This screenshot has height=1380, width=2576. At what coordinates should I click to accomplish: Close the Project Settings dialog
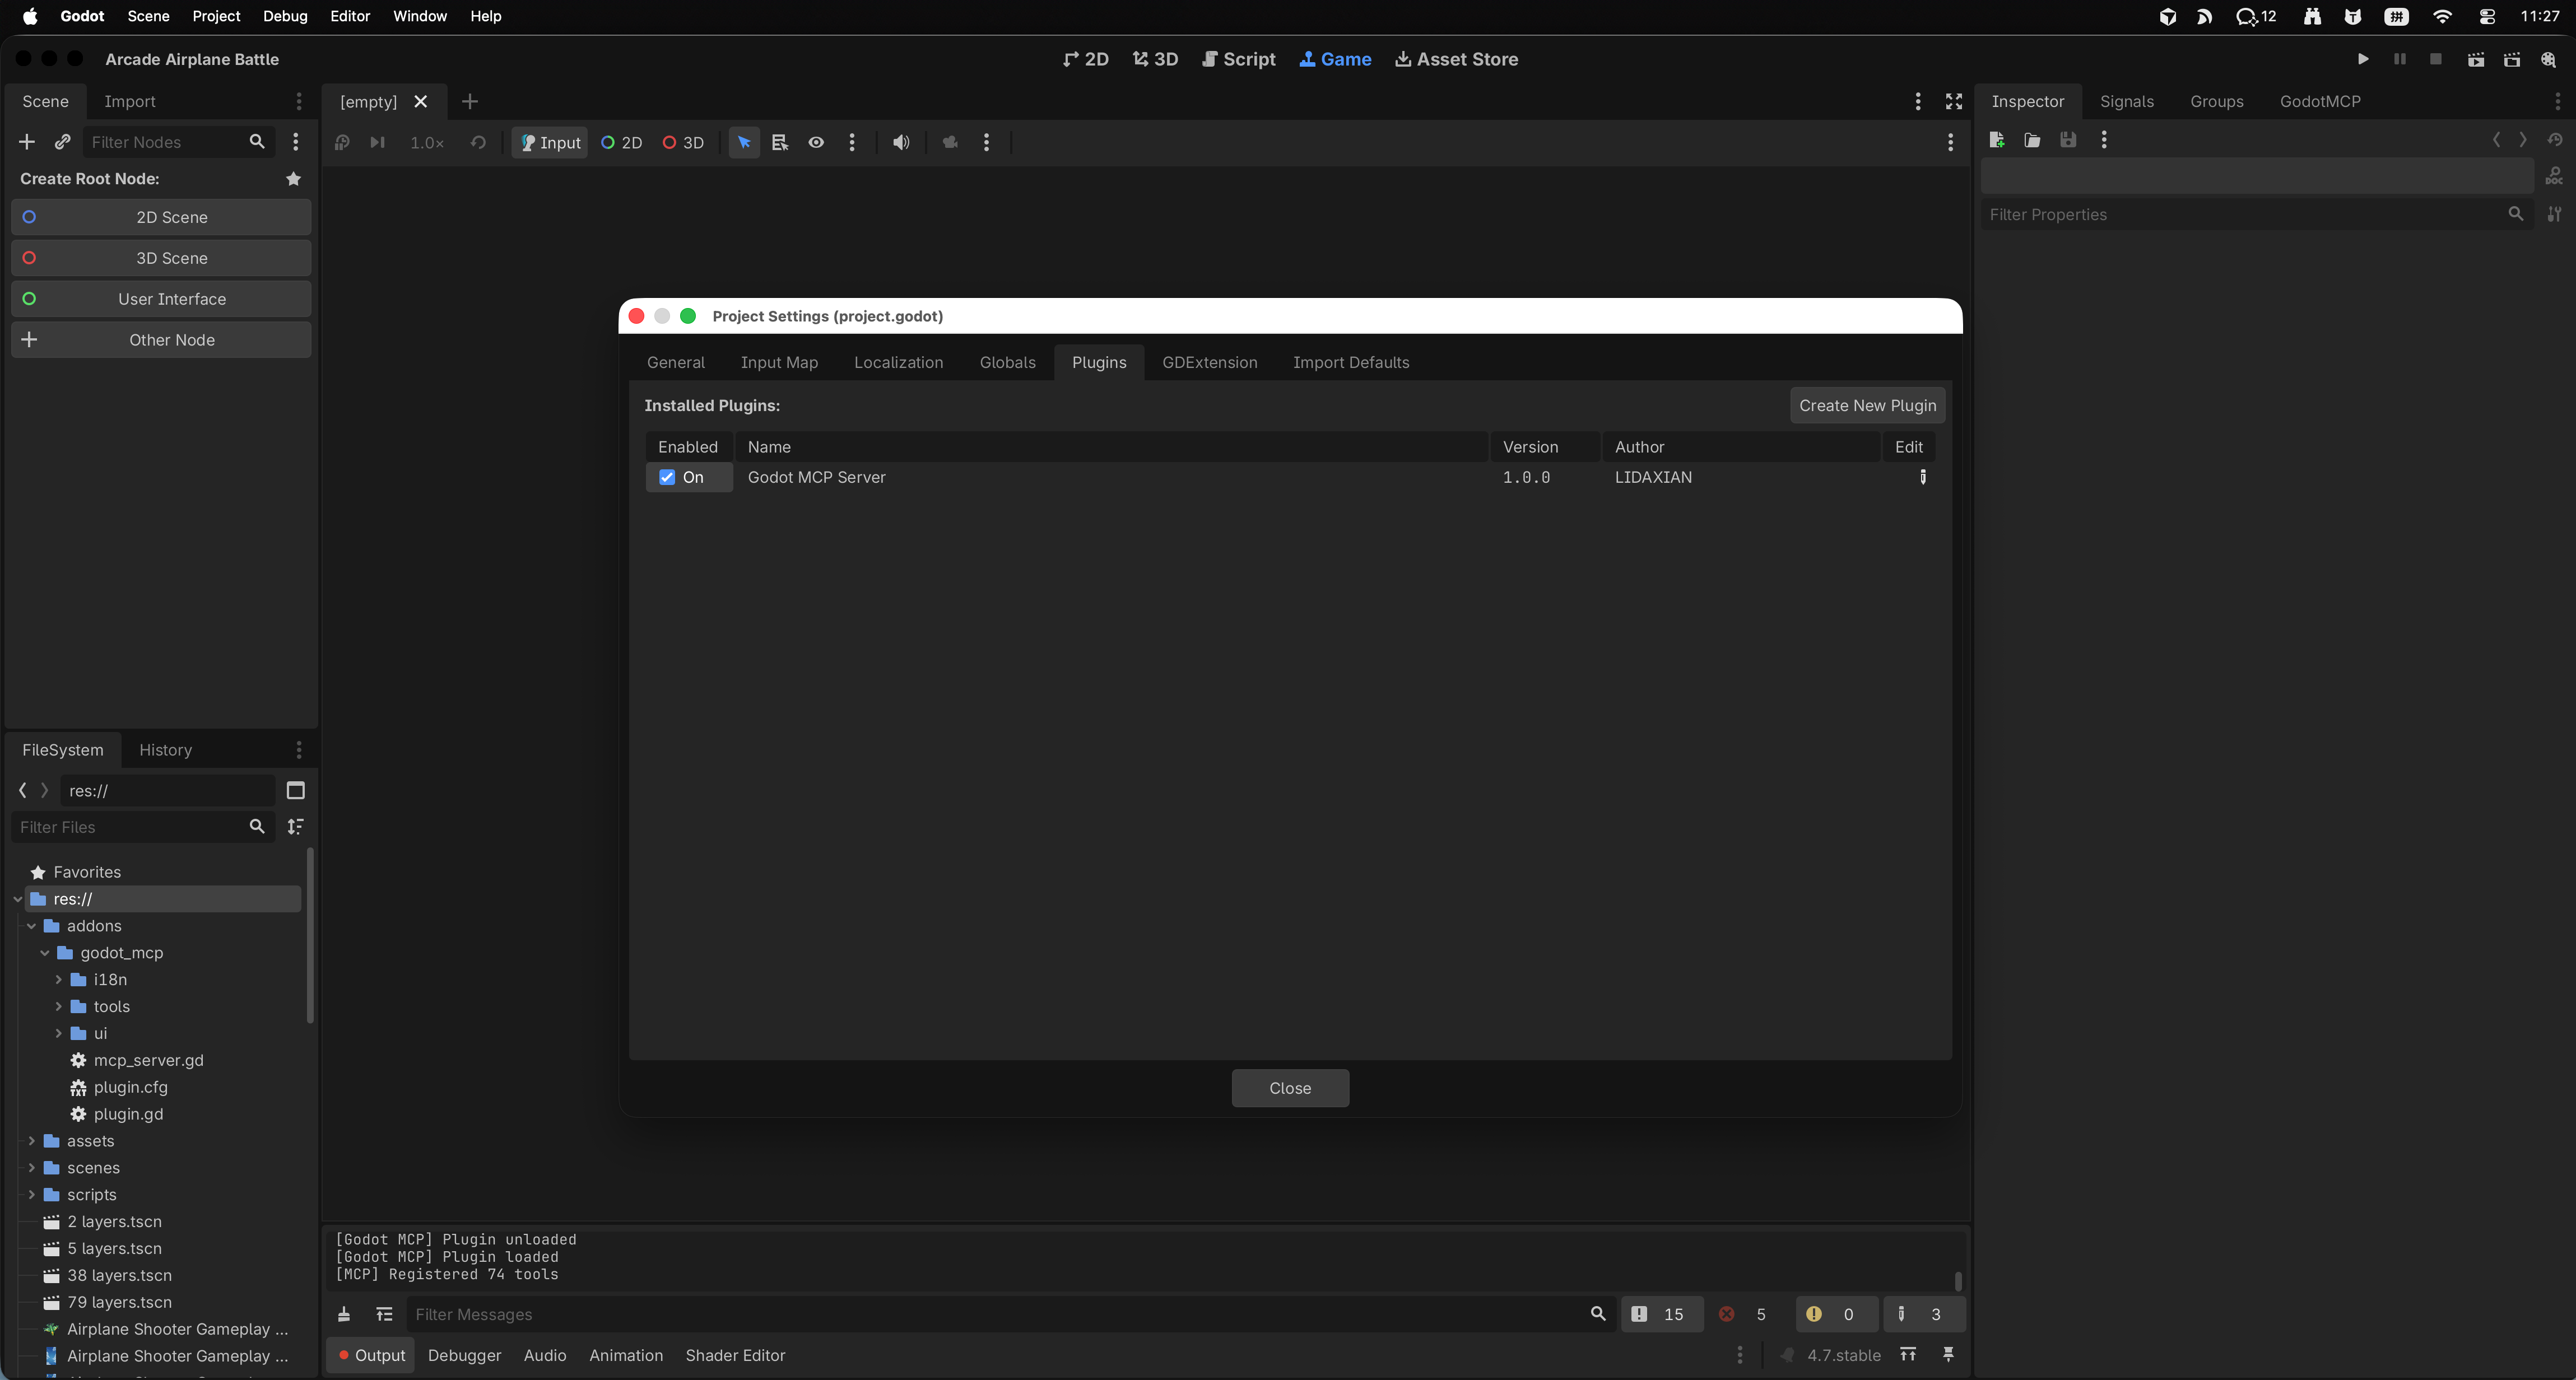point(1290,1088)
